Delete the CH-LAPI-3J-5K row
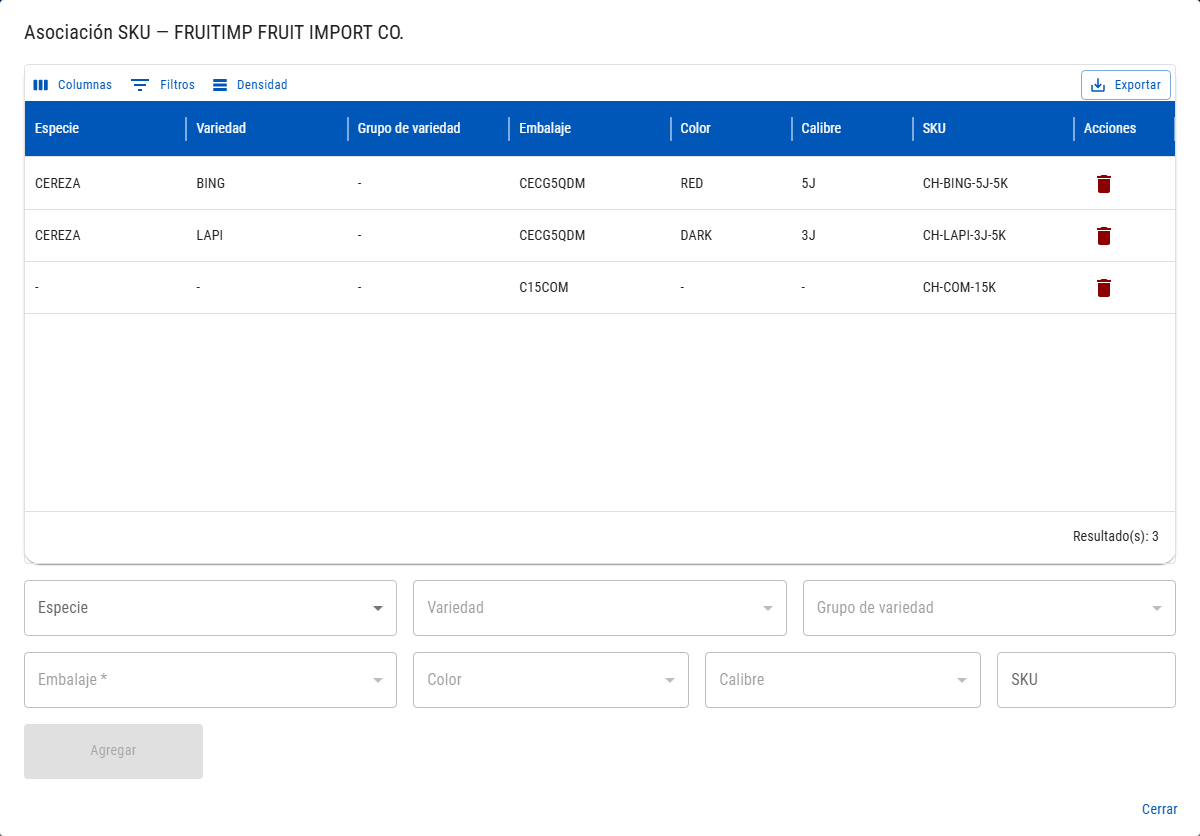 (1103, 236)
